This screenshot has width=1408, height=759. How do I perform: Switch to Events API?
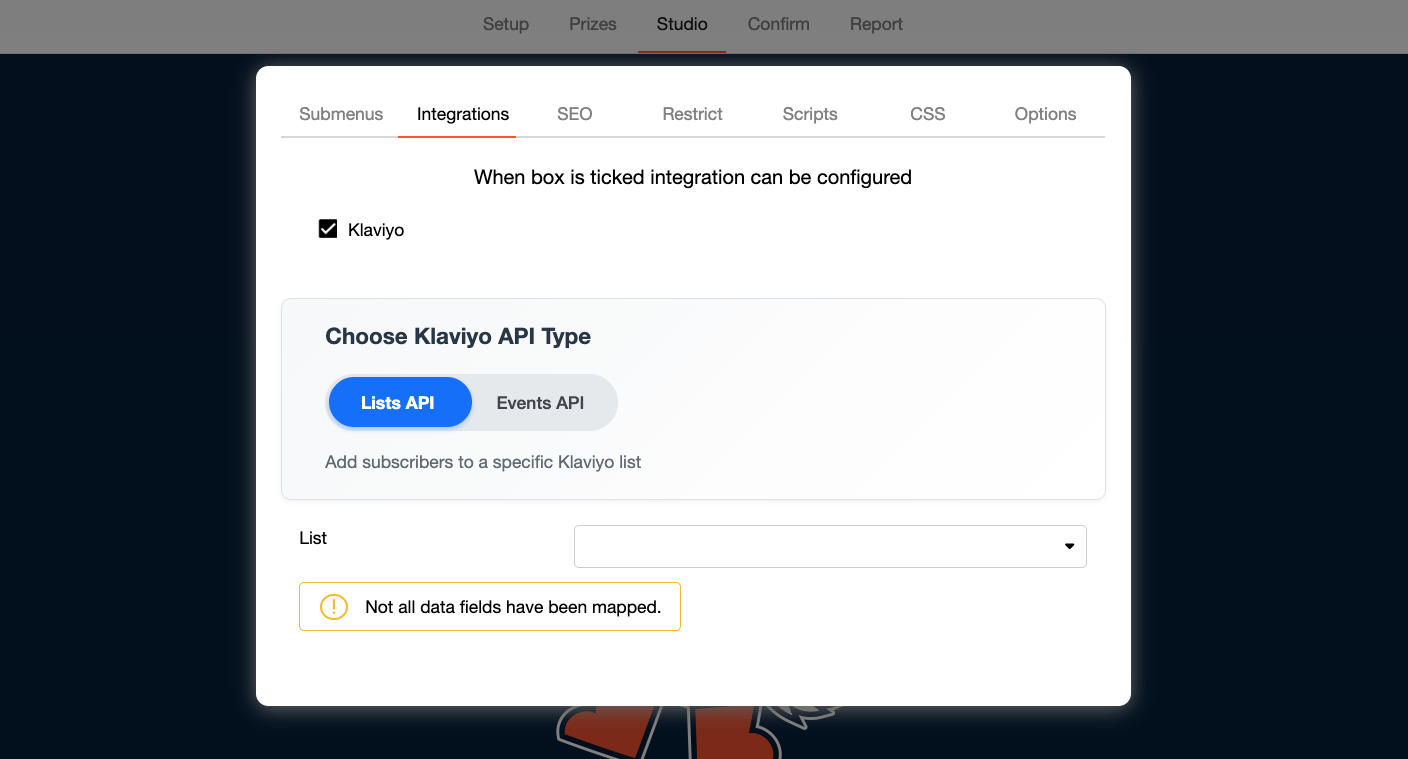(x=540, y=403)
